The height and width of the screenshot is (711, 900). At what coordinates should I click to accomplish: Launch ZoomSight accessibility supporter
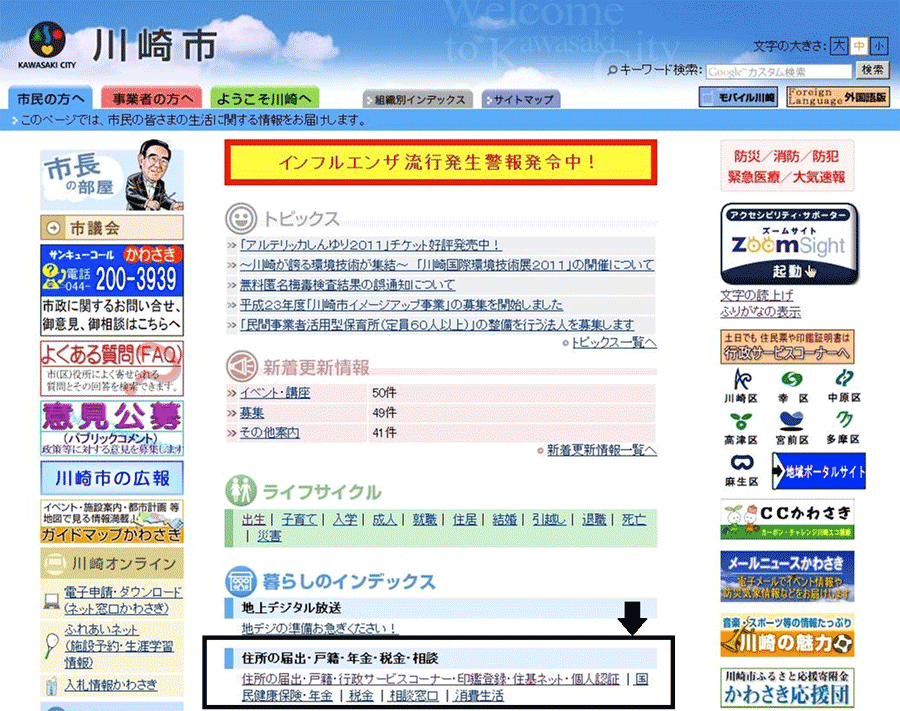click(x=789, y=243)
